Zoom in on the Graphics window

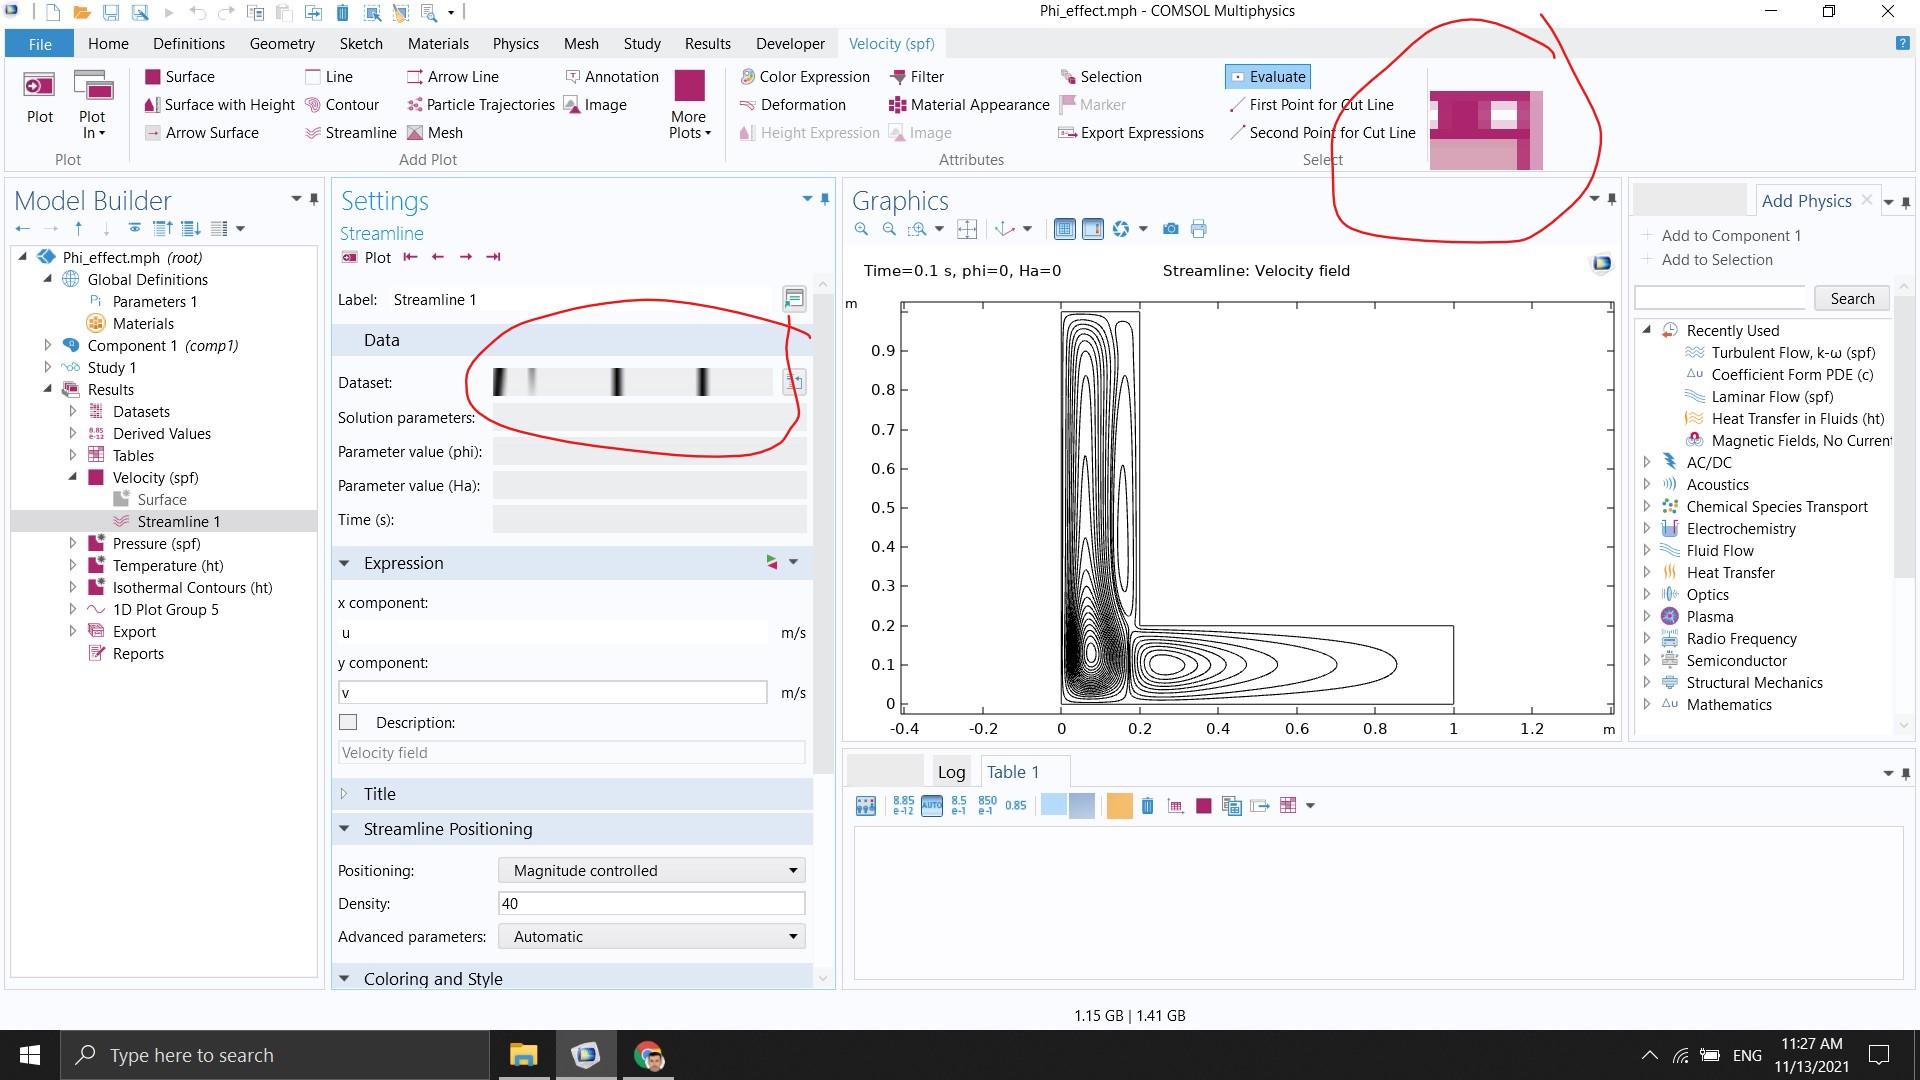click(861, 229)
